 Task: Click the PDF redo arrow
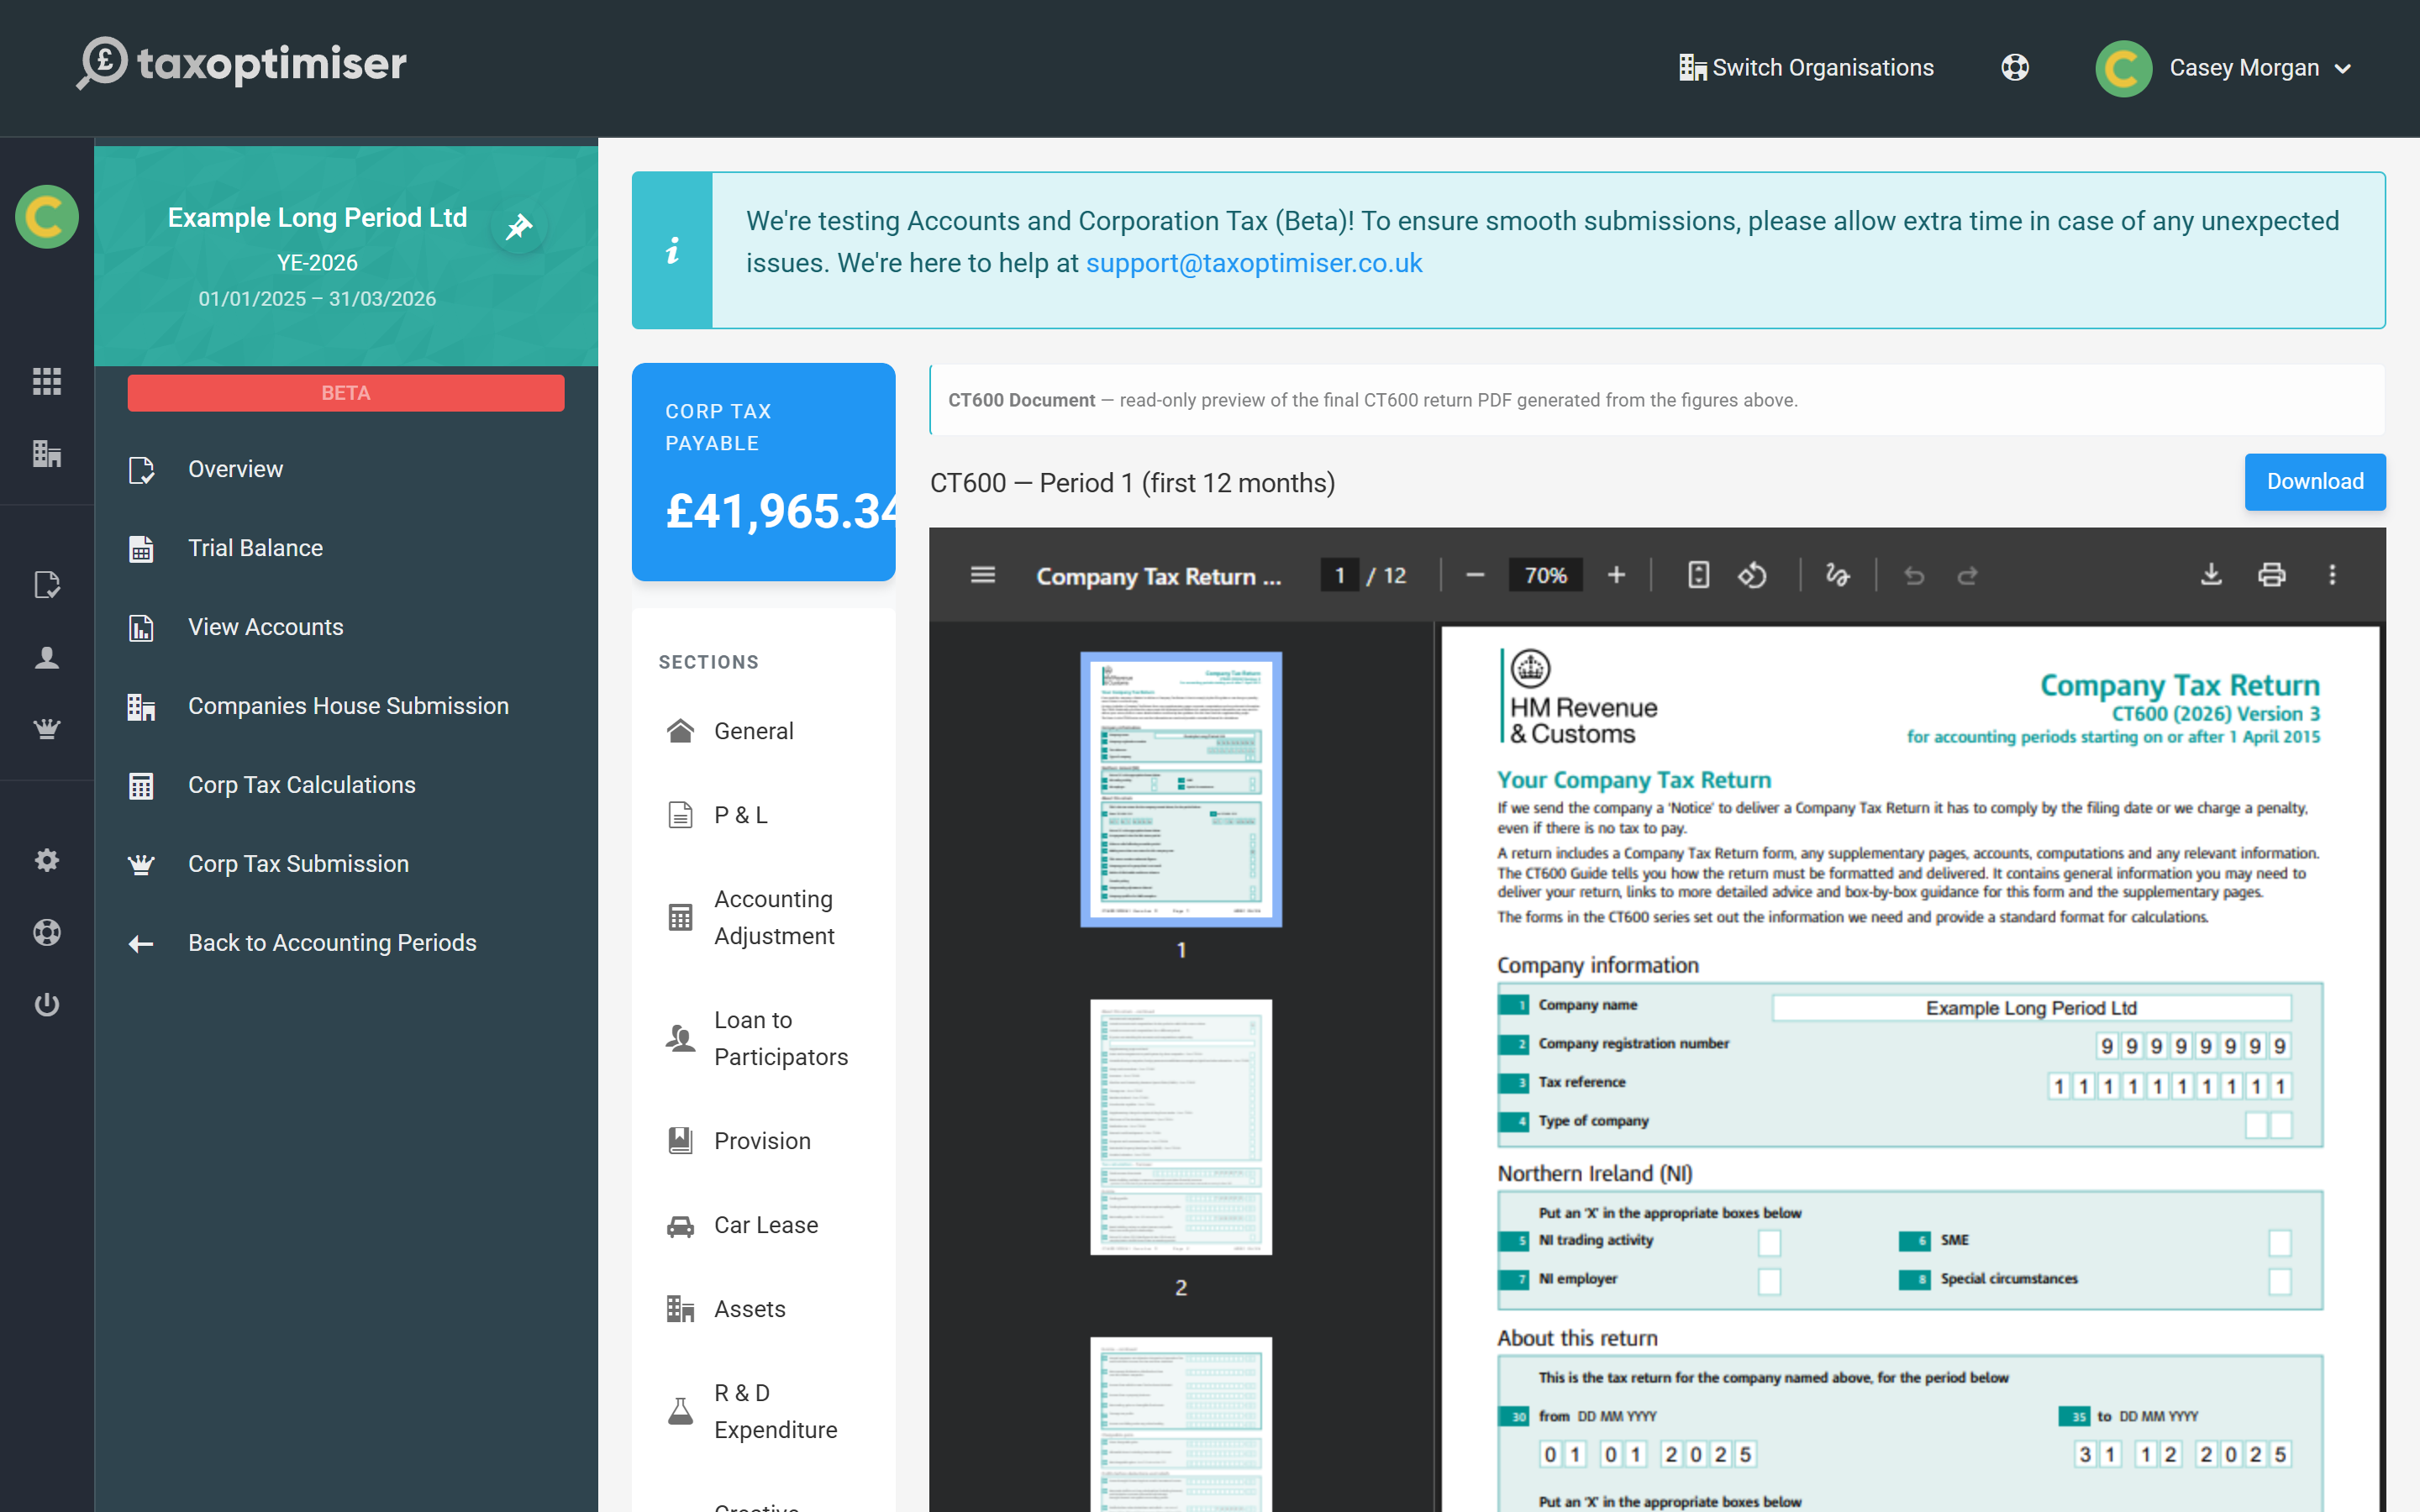[1967, 575]
